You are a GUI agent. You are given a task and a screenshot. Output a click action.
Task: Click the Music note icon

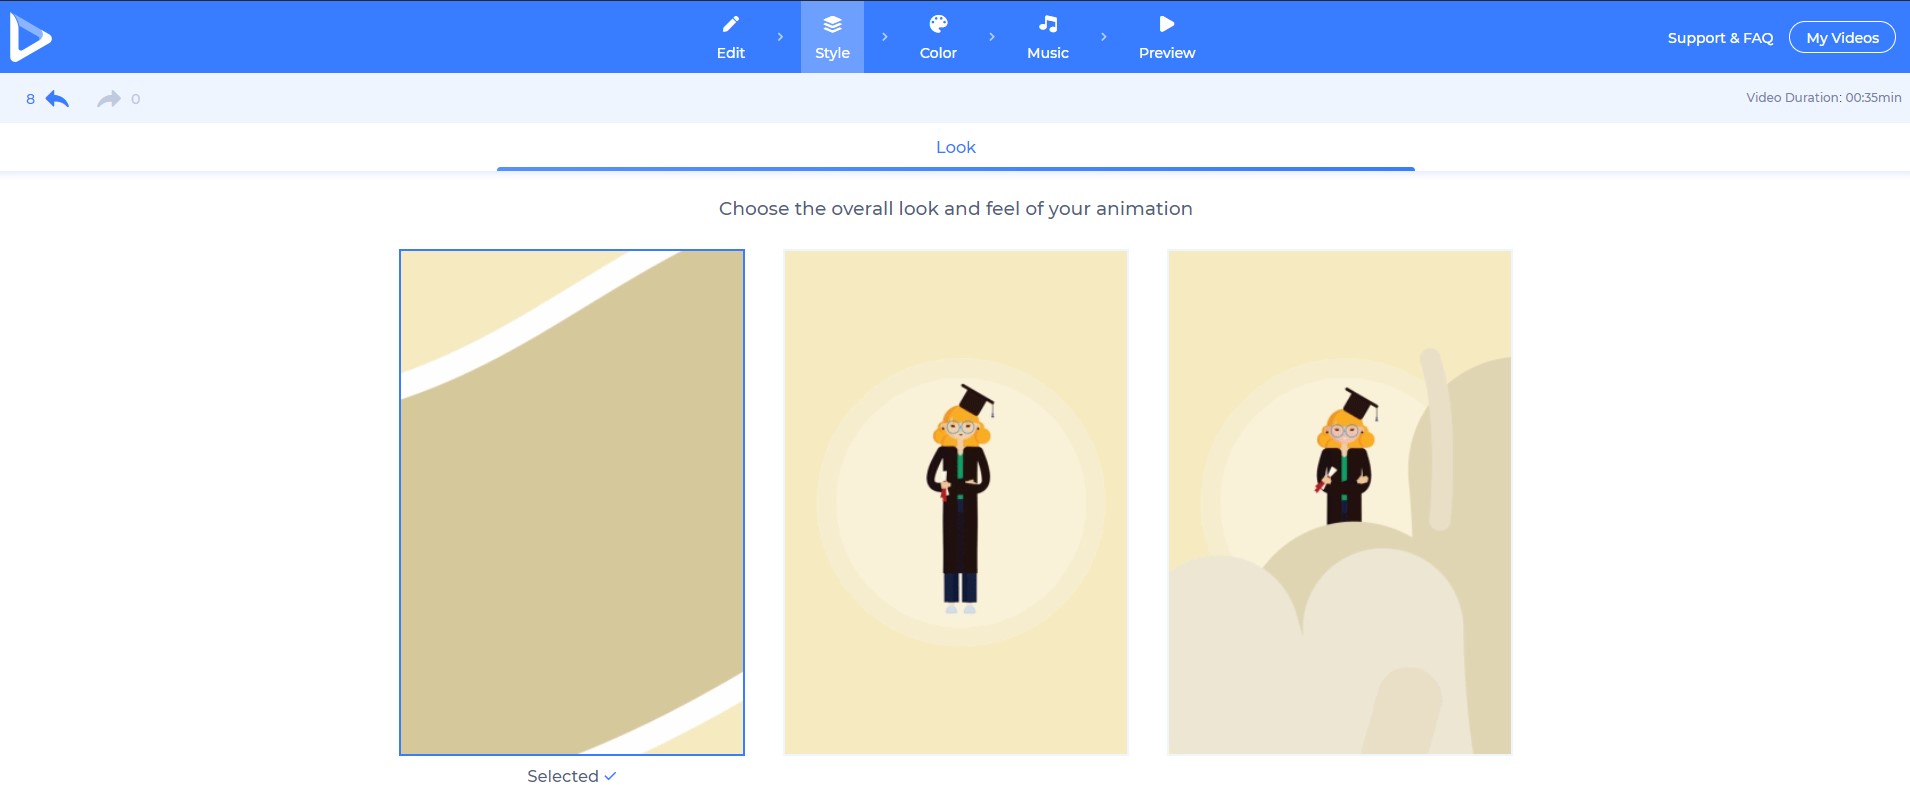tap(1048, 24)
